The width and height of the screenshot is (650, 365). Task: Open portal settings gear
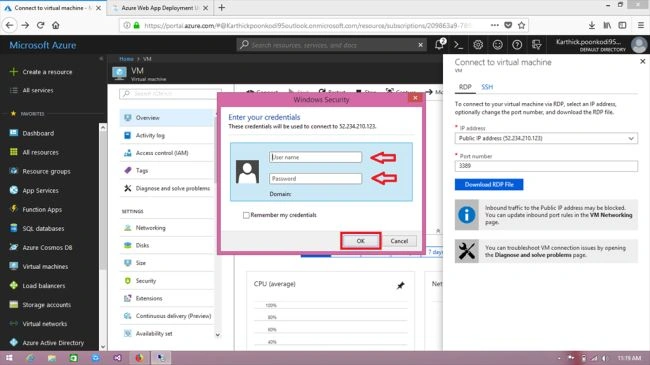pos(478,45)
